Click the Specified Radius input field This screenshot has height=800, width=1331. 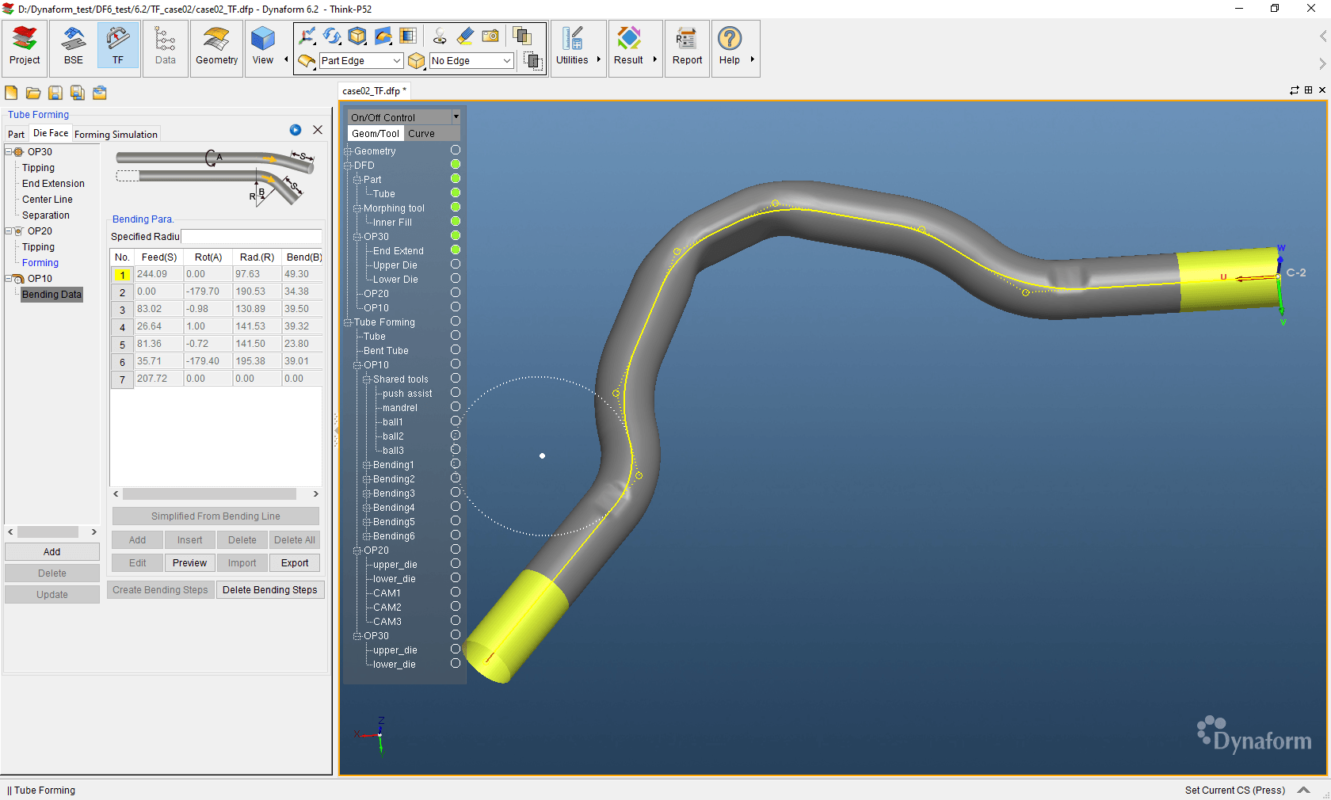(250, 236)
